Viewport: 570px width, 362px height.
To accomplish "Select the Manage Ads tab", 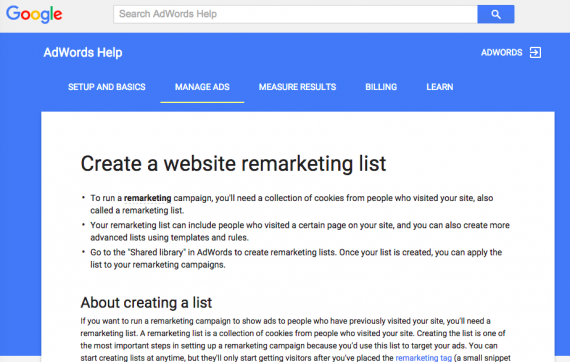I will 202,87.
